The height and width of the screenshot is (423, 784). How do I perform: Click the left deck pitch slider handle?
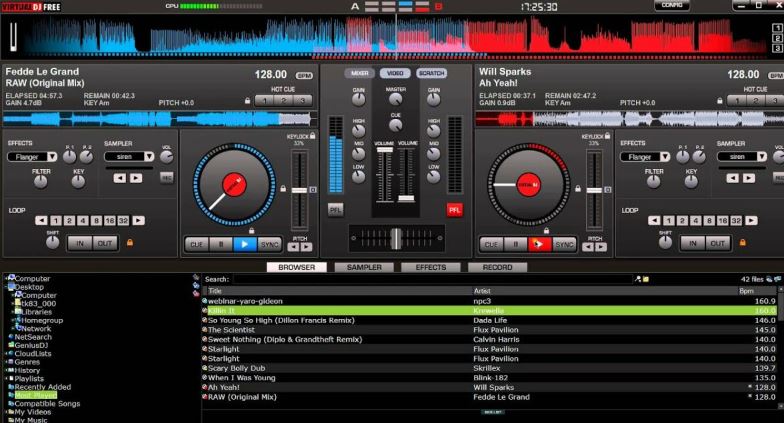click(x=299, y=190)
